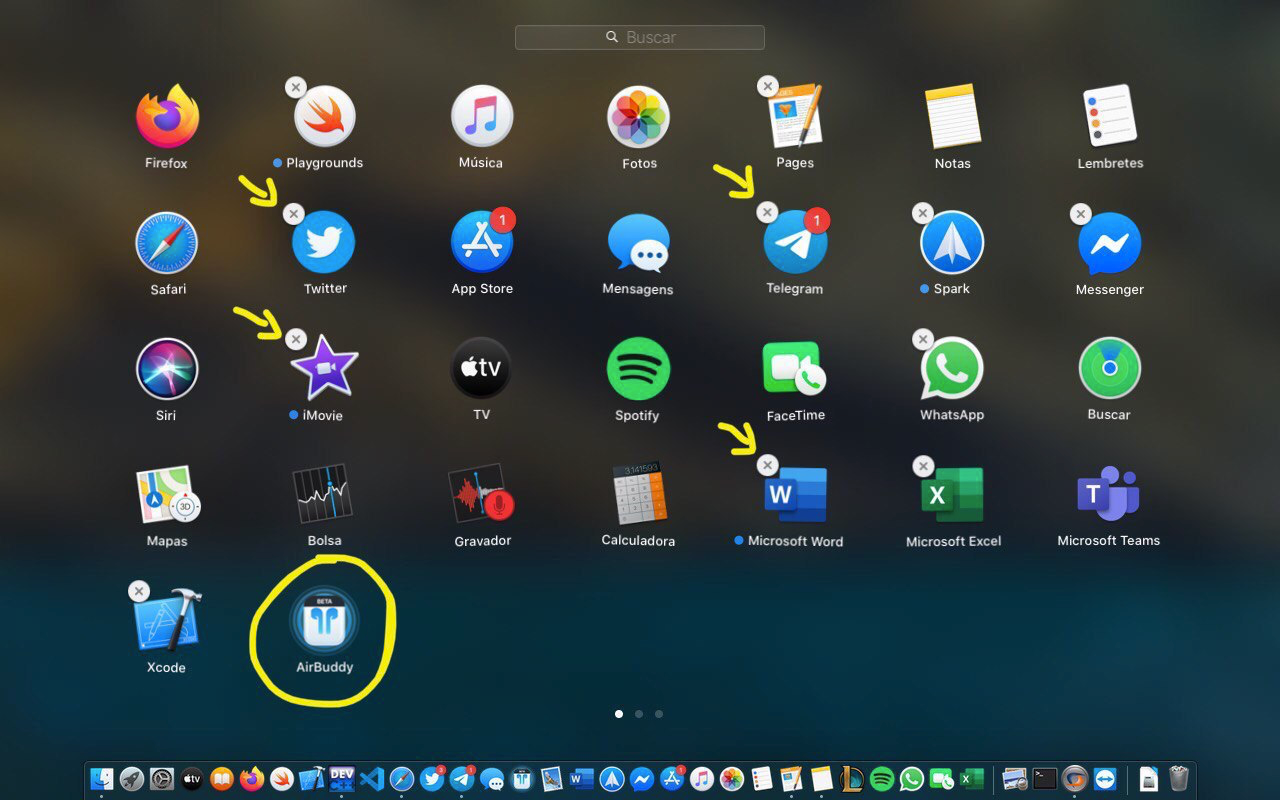
Task: Open Photos from the Dock
Action: (731, 778)
